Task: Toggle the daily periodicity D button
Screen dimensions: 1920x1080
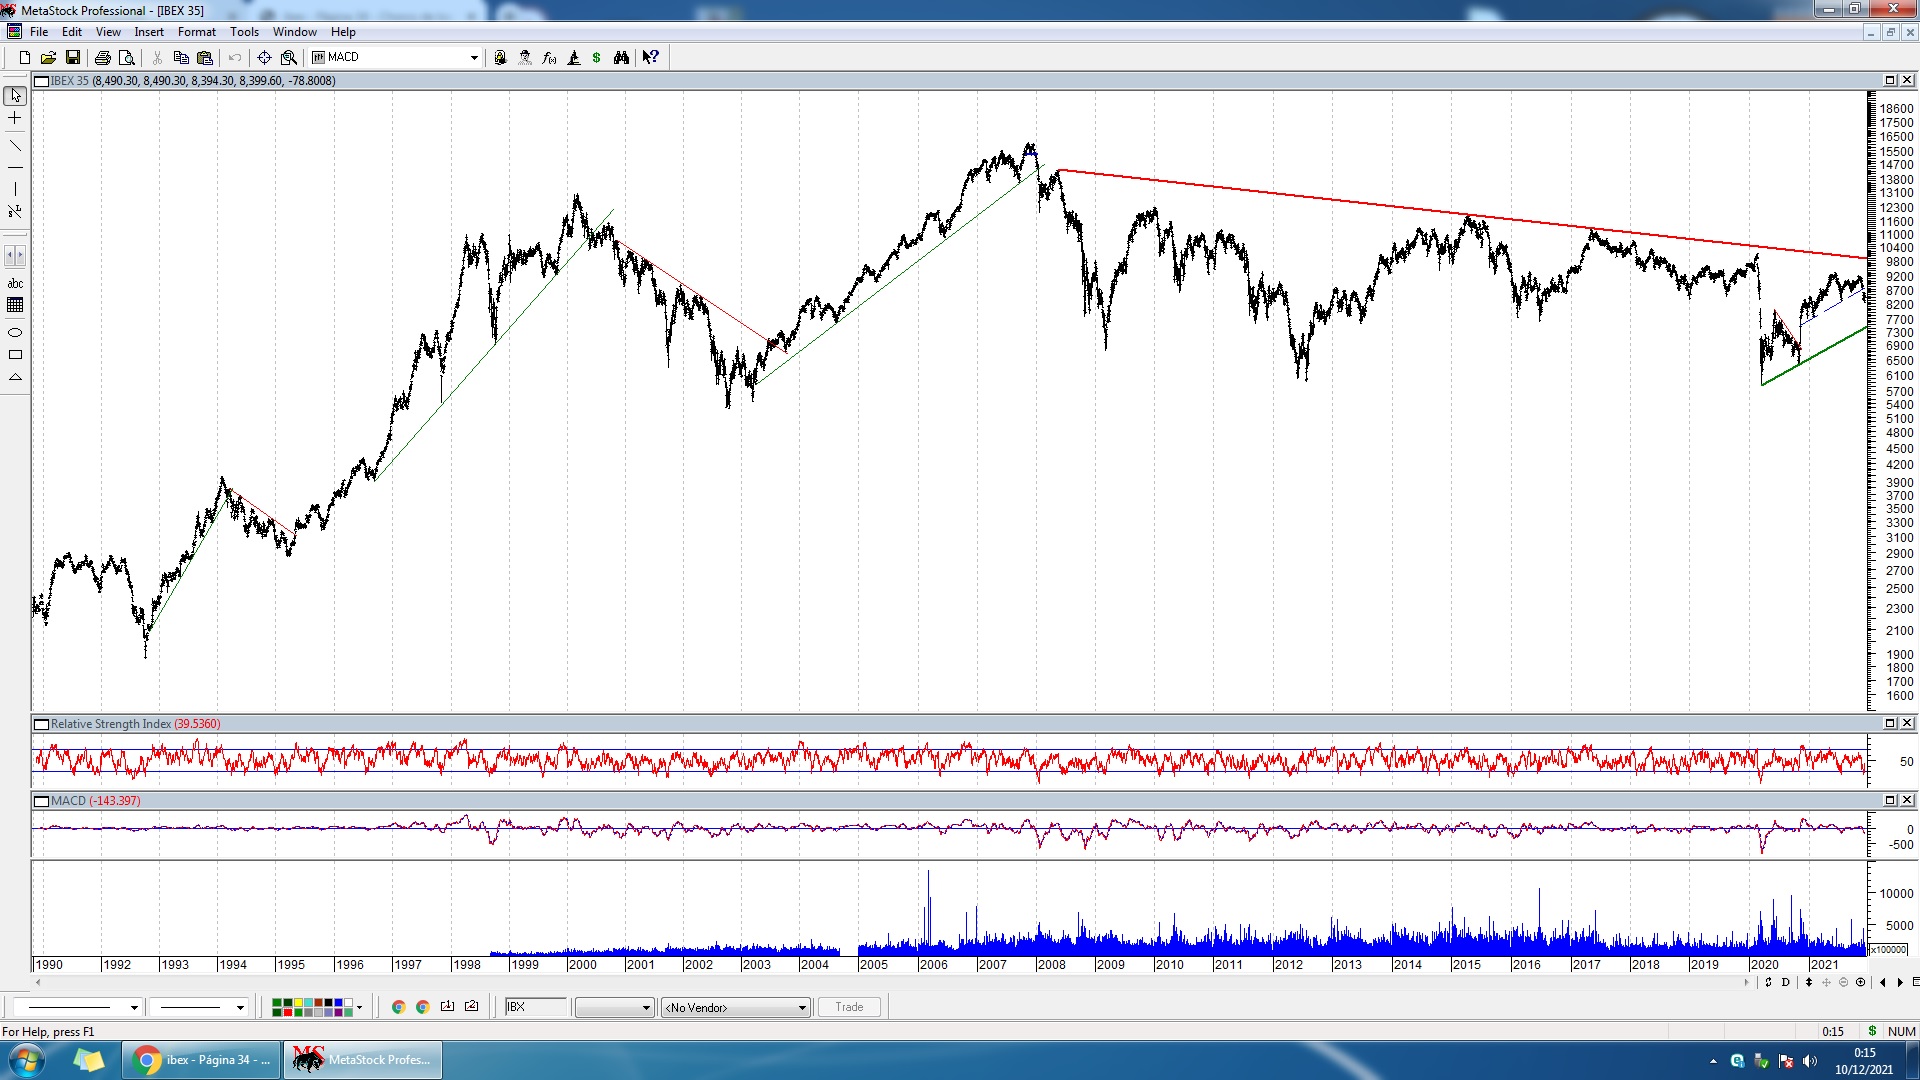Action: (x=1786, y=982)
